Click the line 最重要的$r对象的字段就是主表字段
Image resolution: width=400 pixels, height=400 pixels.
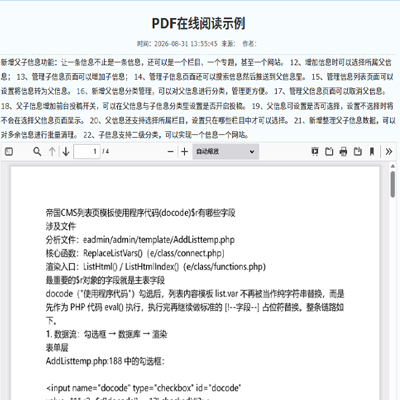pos(105,280)
